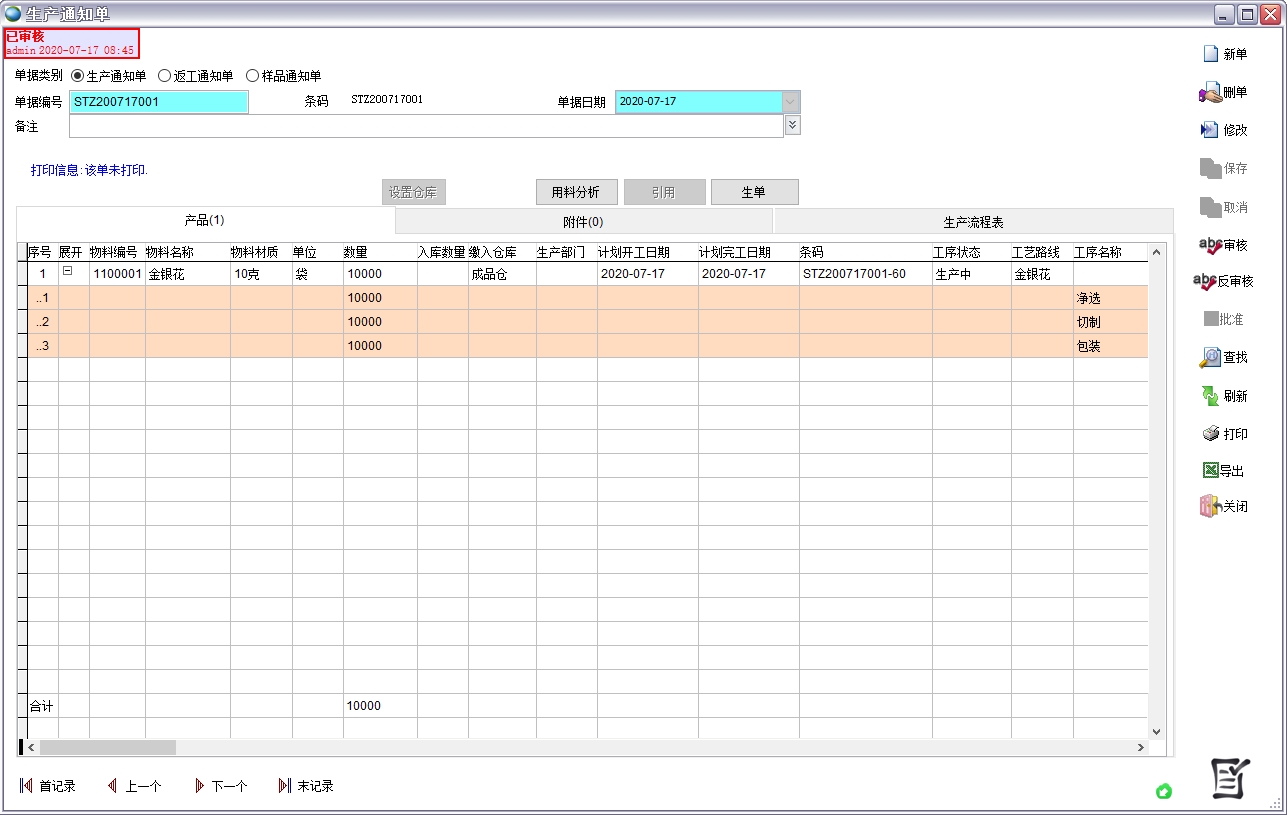1287x815 pixels.
Task: Click the 删单 (delete order) icon
Action: pos(1210,92)
